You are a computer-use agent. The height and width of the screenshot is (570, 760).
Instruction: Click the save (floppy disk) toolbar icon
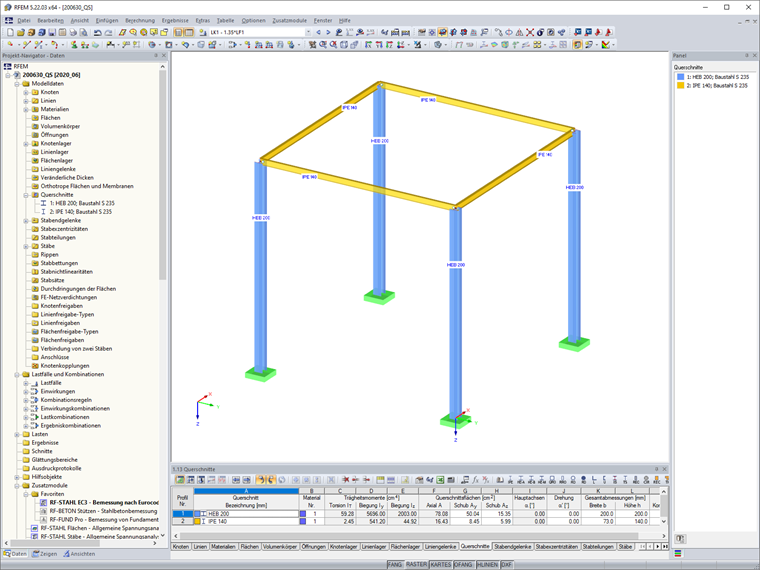tap(52, 32)
